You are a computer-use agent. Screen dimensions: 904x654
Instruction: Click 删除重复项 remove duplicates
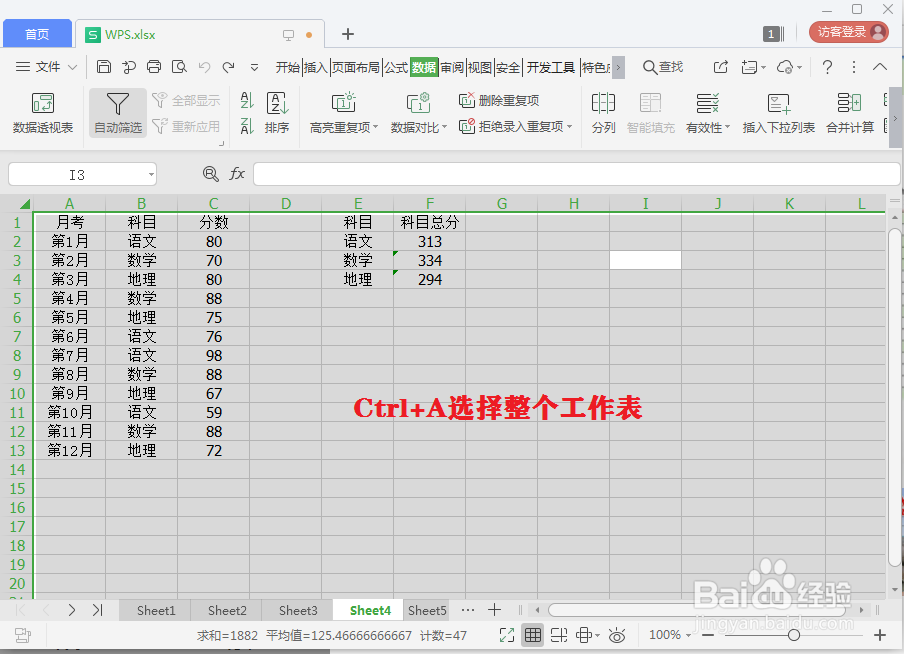coord(499,100)
